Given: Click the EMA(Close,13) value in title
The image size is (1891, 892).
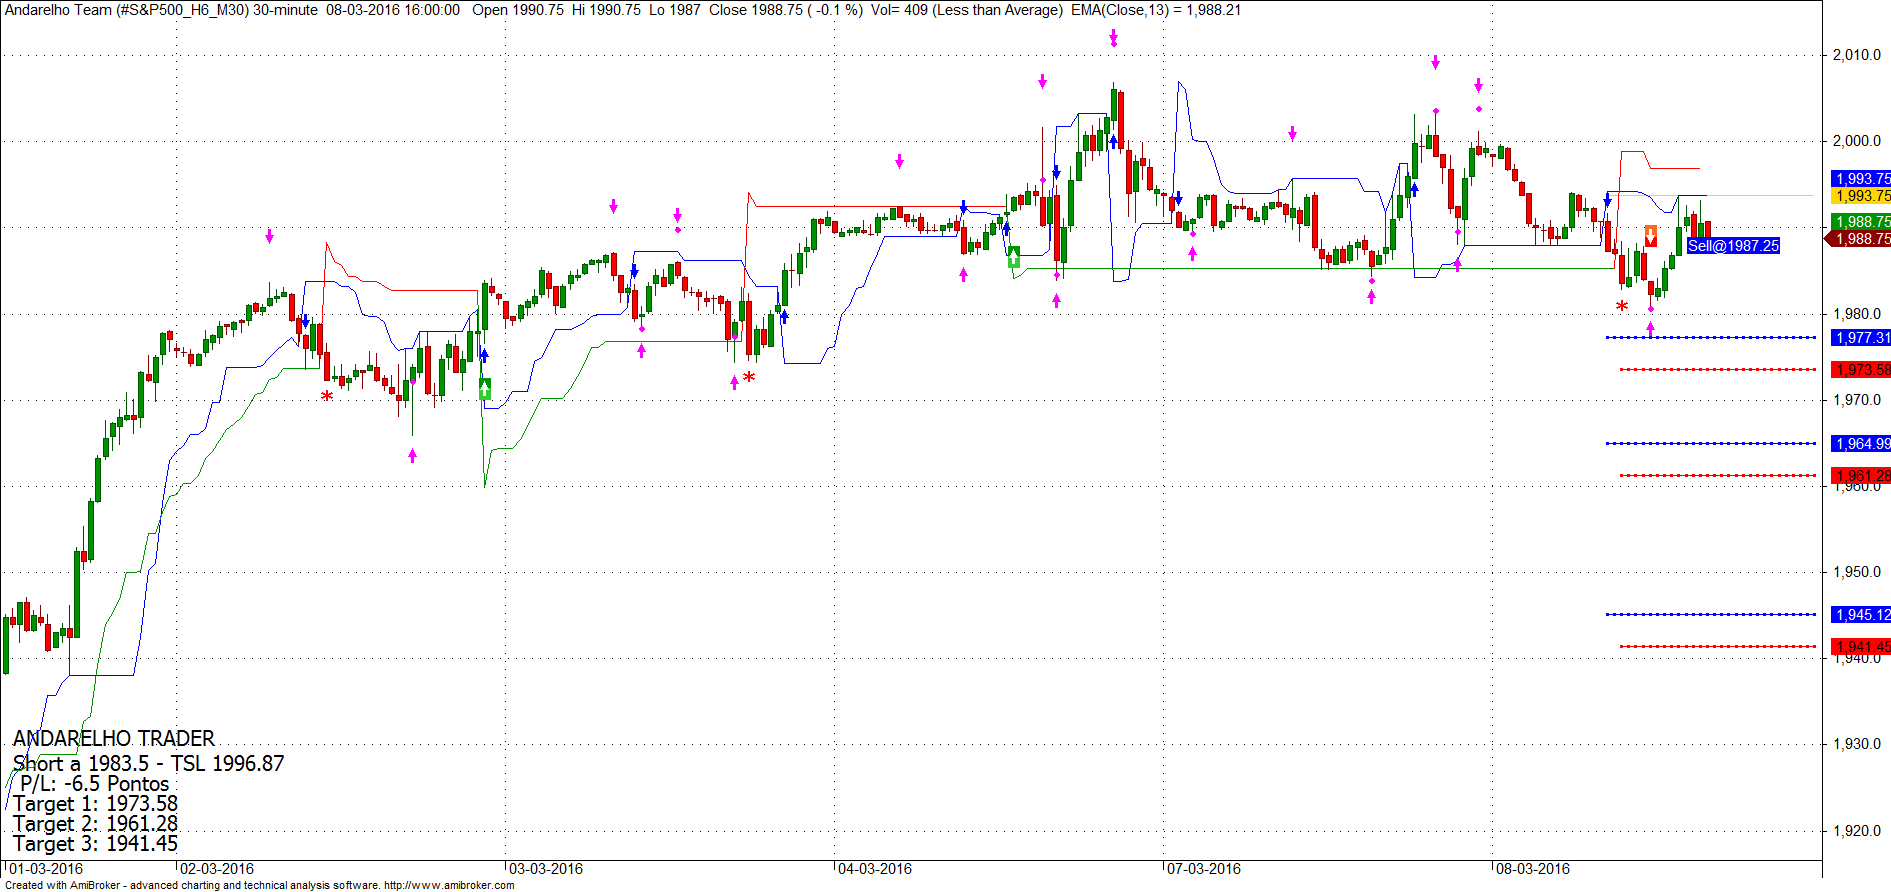Looking at the screenshot, I should coord(1156,10).
